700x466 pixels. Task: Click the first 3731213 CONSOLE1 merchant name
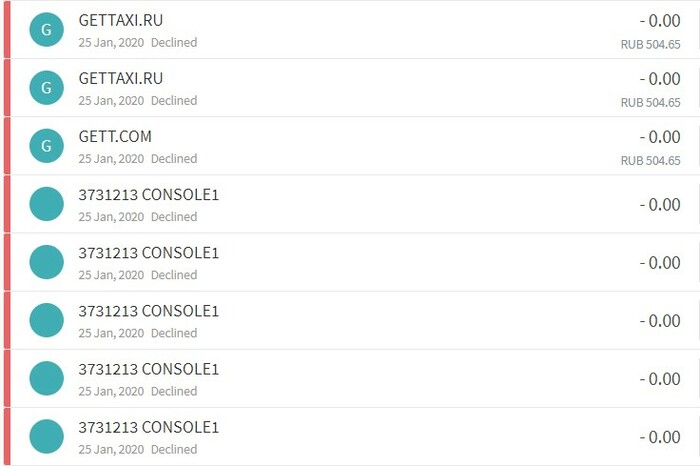coord(148,195)
